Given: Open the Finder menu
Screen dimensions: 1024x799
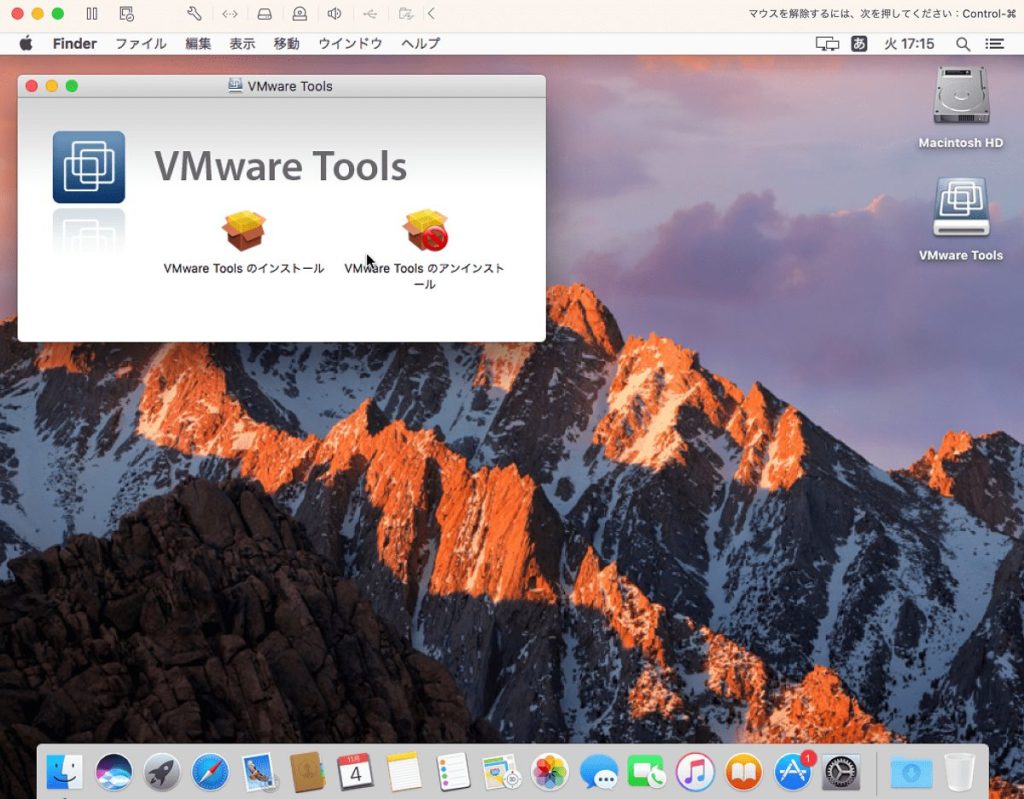Looking at the screenshot, I should point(74,44).
